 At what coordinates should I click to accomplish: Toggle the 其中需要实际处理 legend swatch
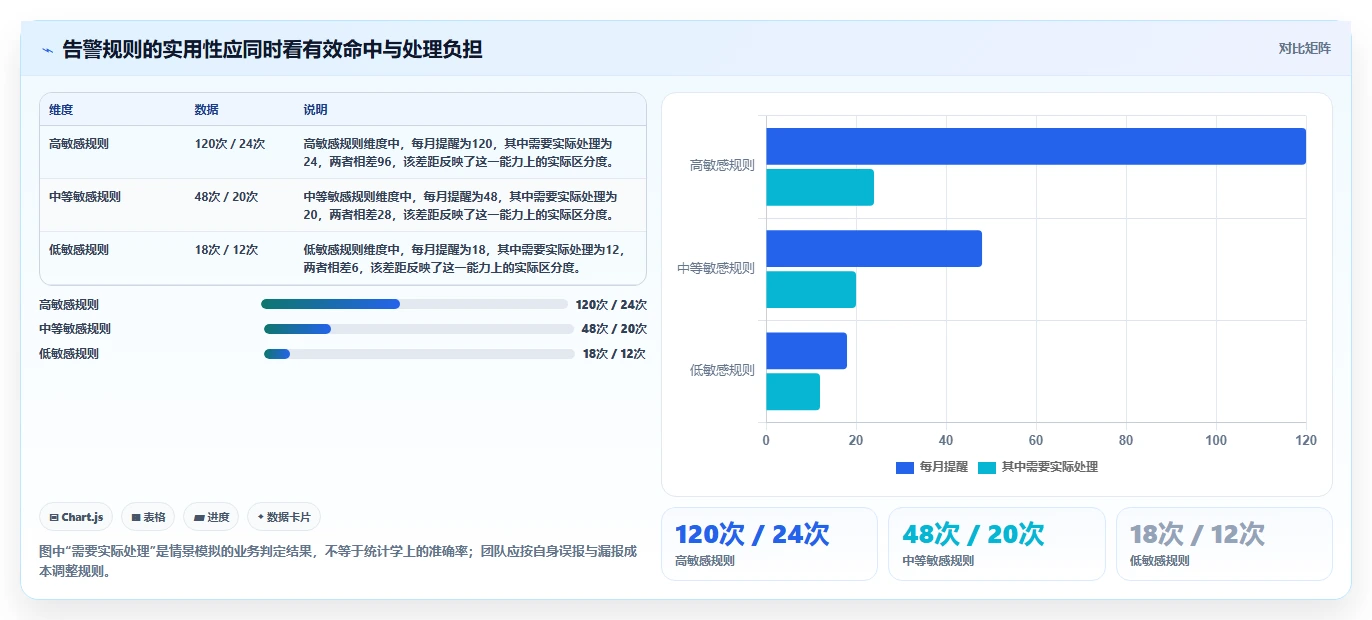point(987,467)
